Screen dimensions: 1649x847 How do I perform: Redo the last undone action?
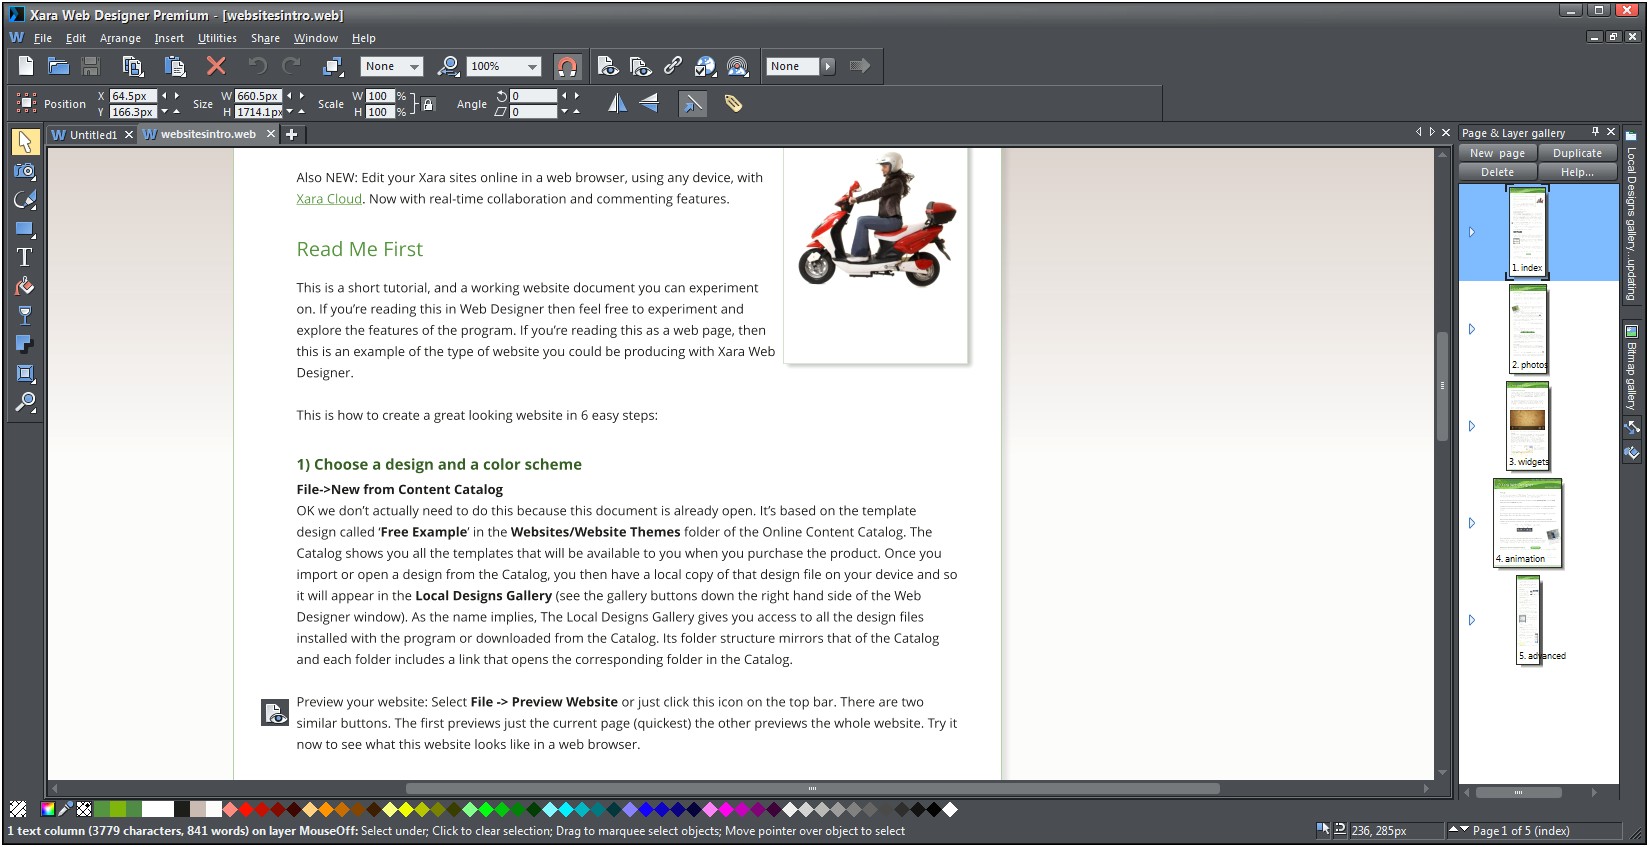pyautogui.click(x=291, y=66)
